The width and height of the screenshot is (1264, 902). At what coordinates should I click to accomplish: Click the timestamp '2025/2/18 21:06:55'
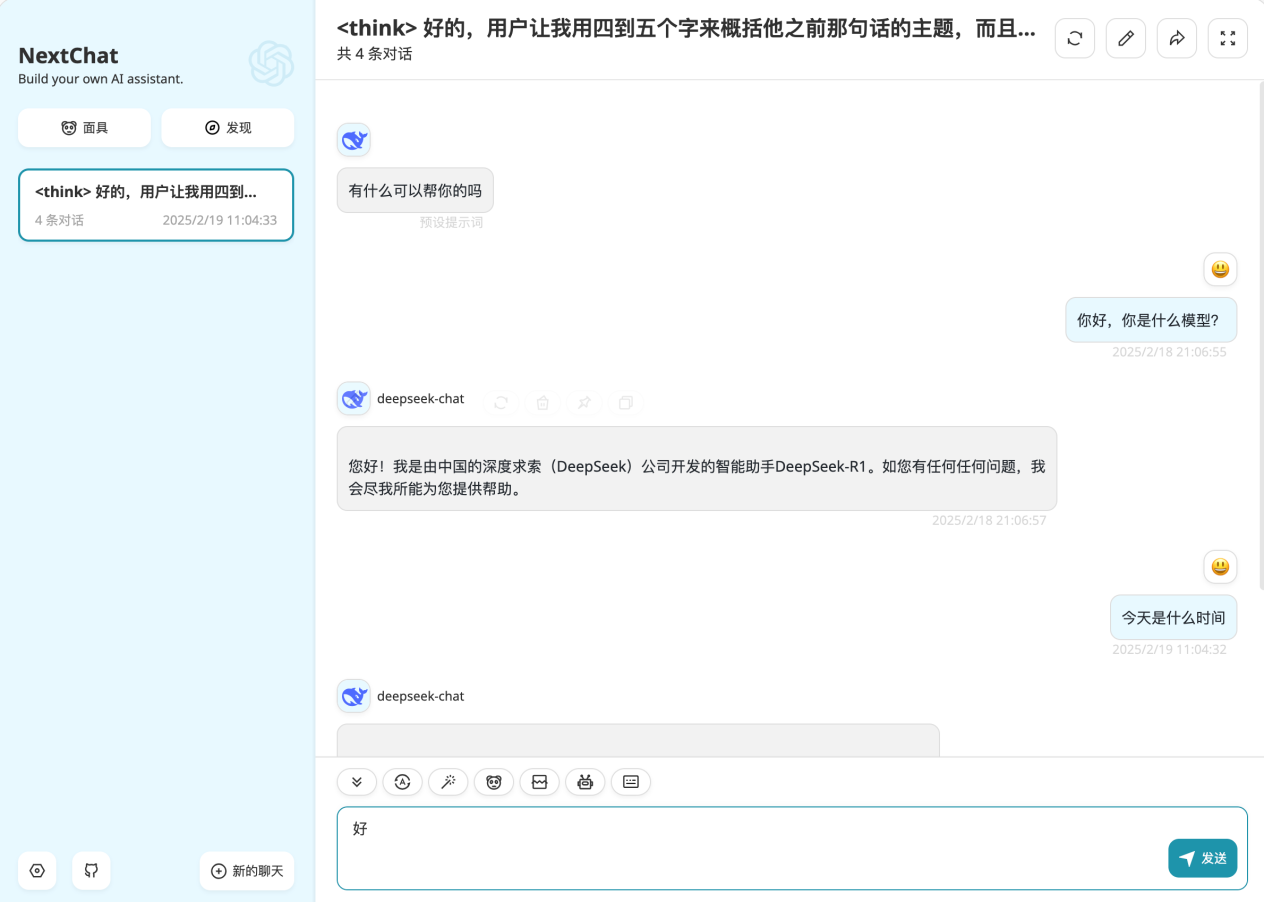(1169, 352)
